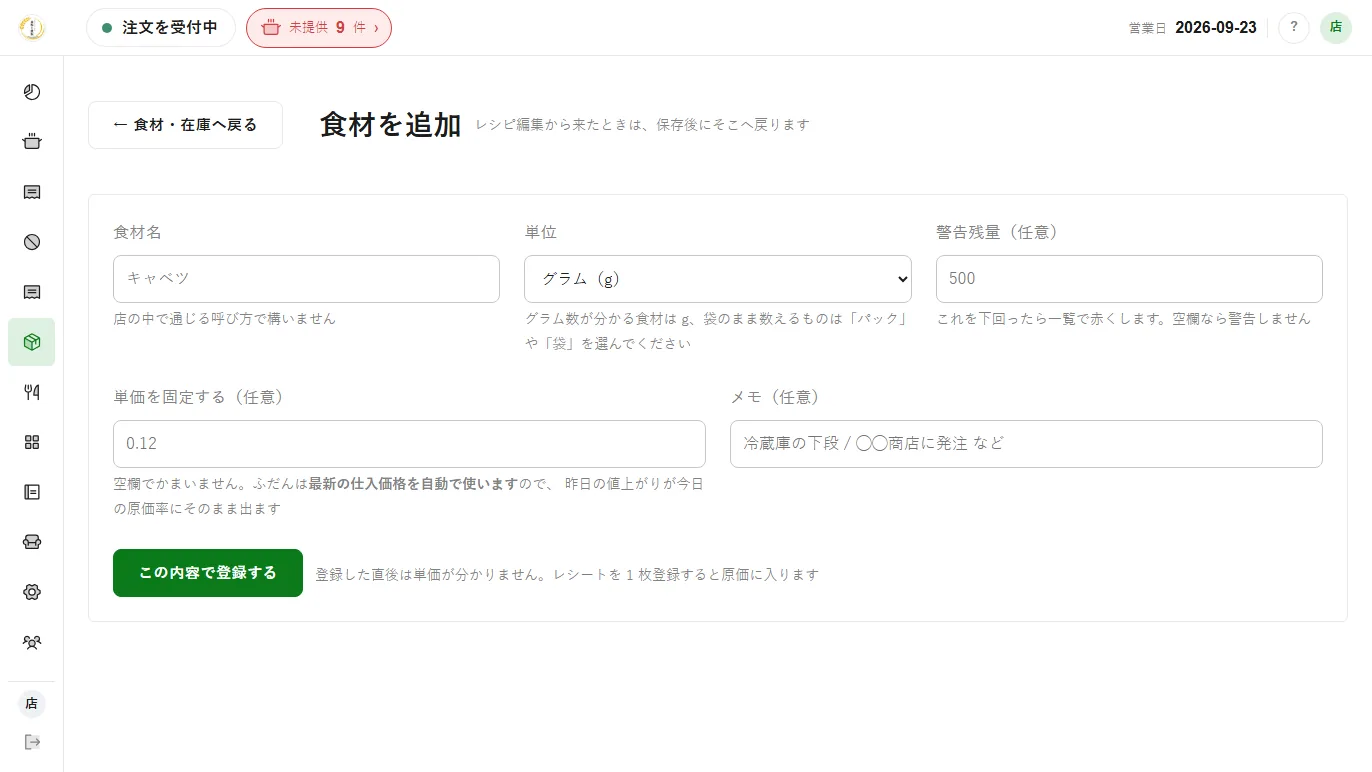Open the fork and knife menu icon

(31, 392)
